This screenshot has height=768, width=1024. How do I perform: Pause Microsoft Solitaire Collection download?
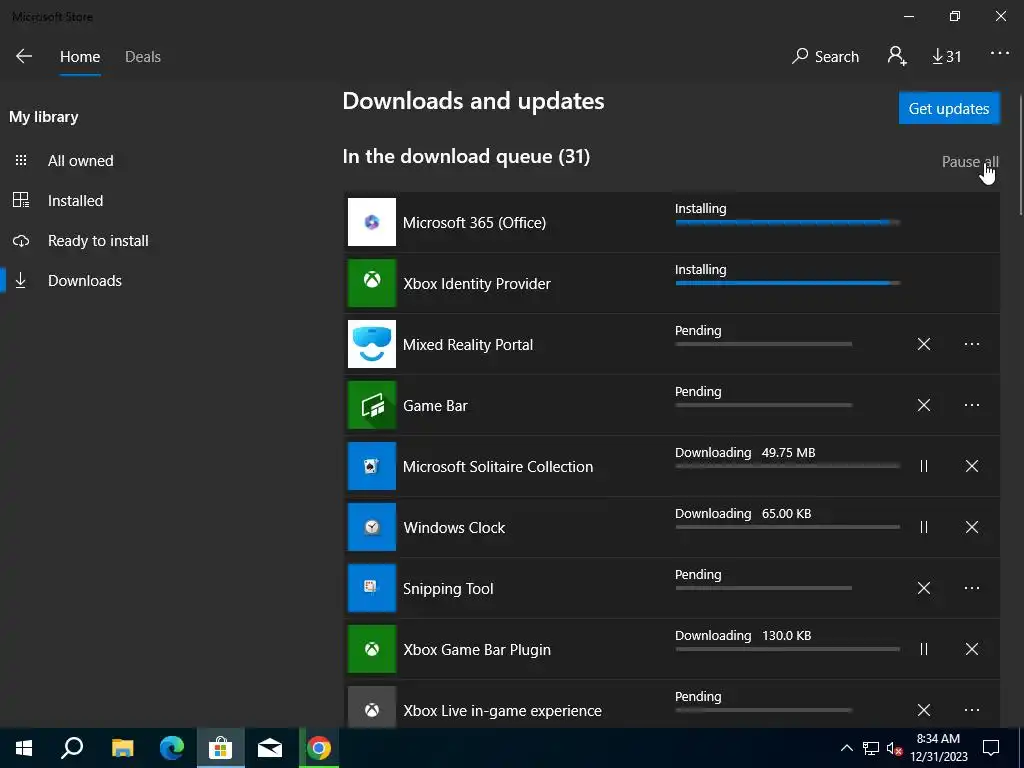pyautogui.click(x=923, y=466)
